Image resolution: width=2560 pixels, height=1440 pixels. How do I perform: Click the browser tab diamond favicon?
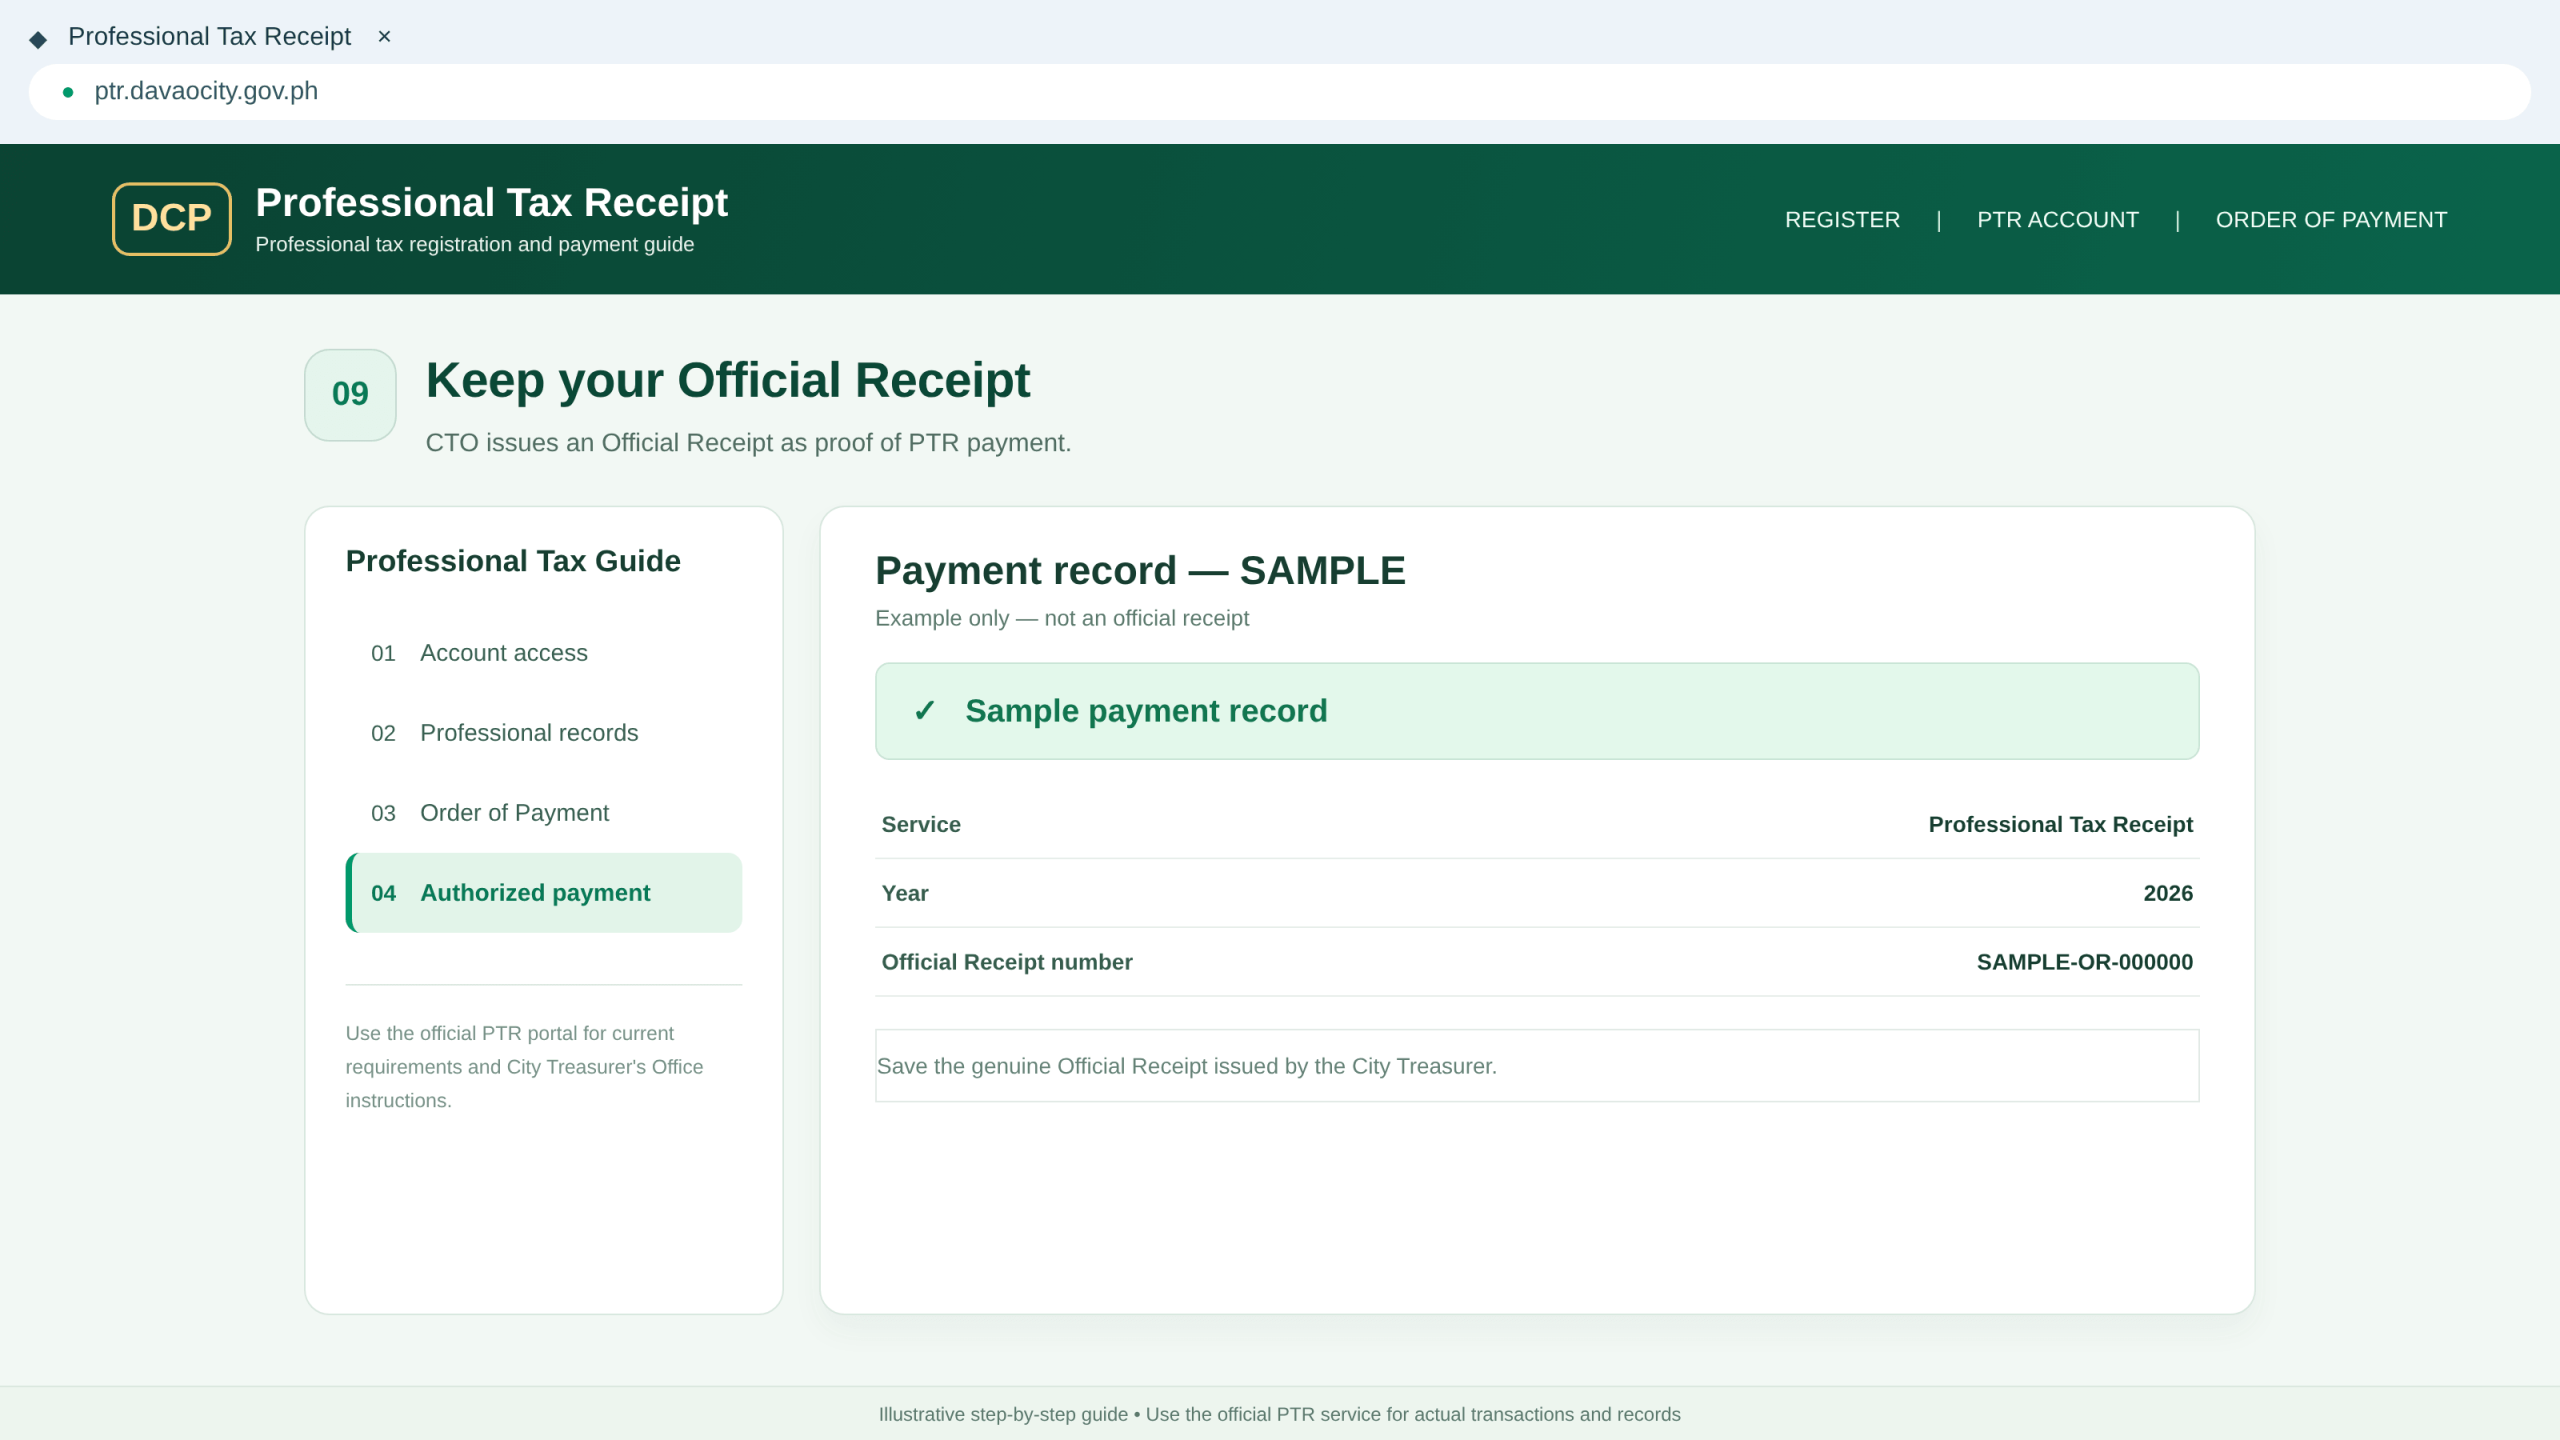point(38,39)
